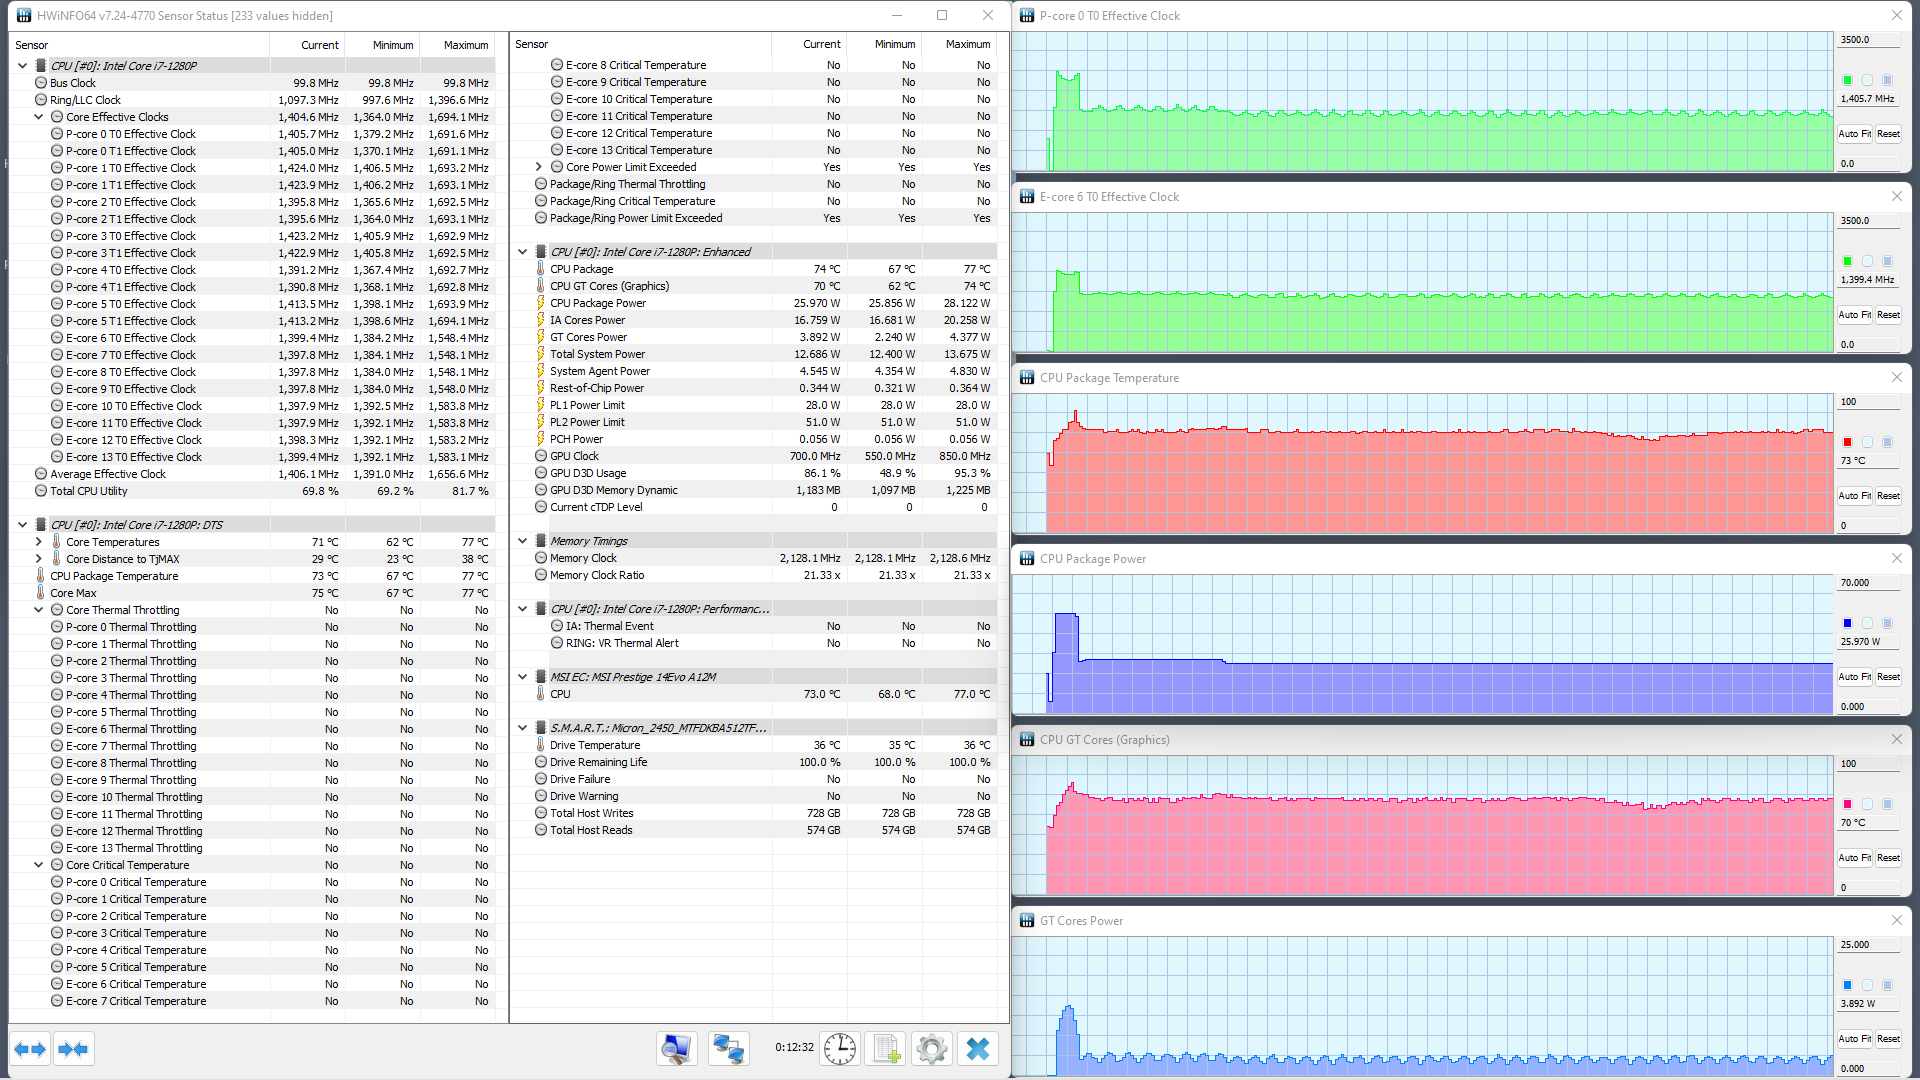The height and width of the screenshot is (1080, 1920).
Task: Open the remote network monitors icon
Action: coord(727,1048)
